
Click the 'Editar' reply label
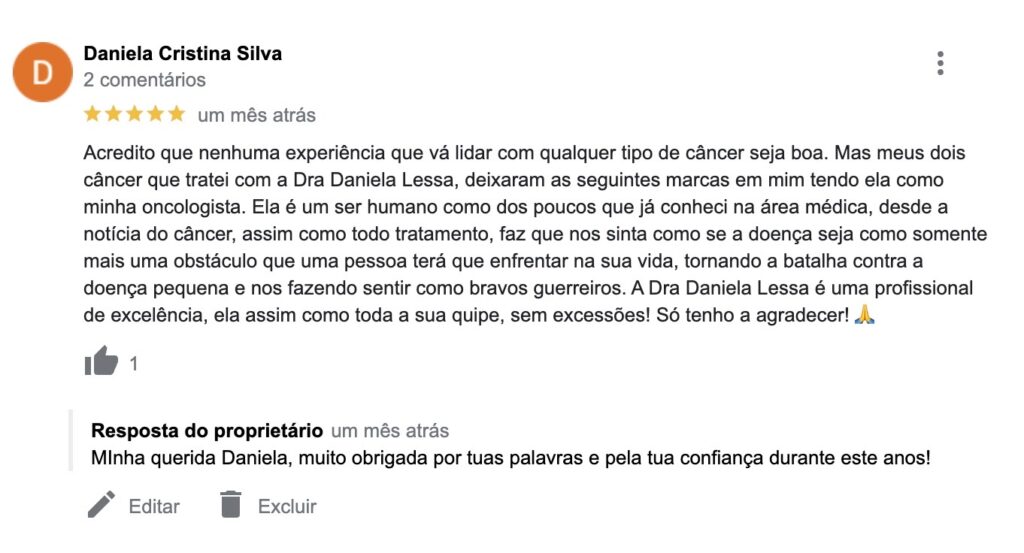point(153,506)
